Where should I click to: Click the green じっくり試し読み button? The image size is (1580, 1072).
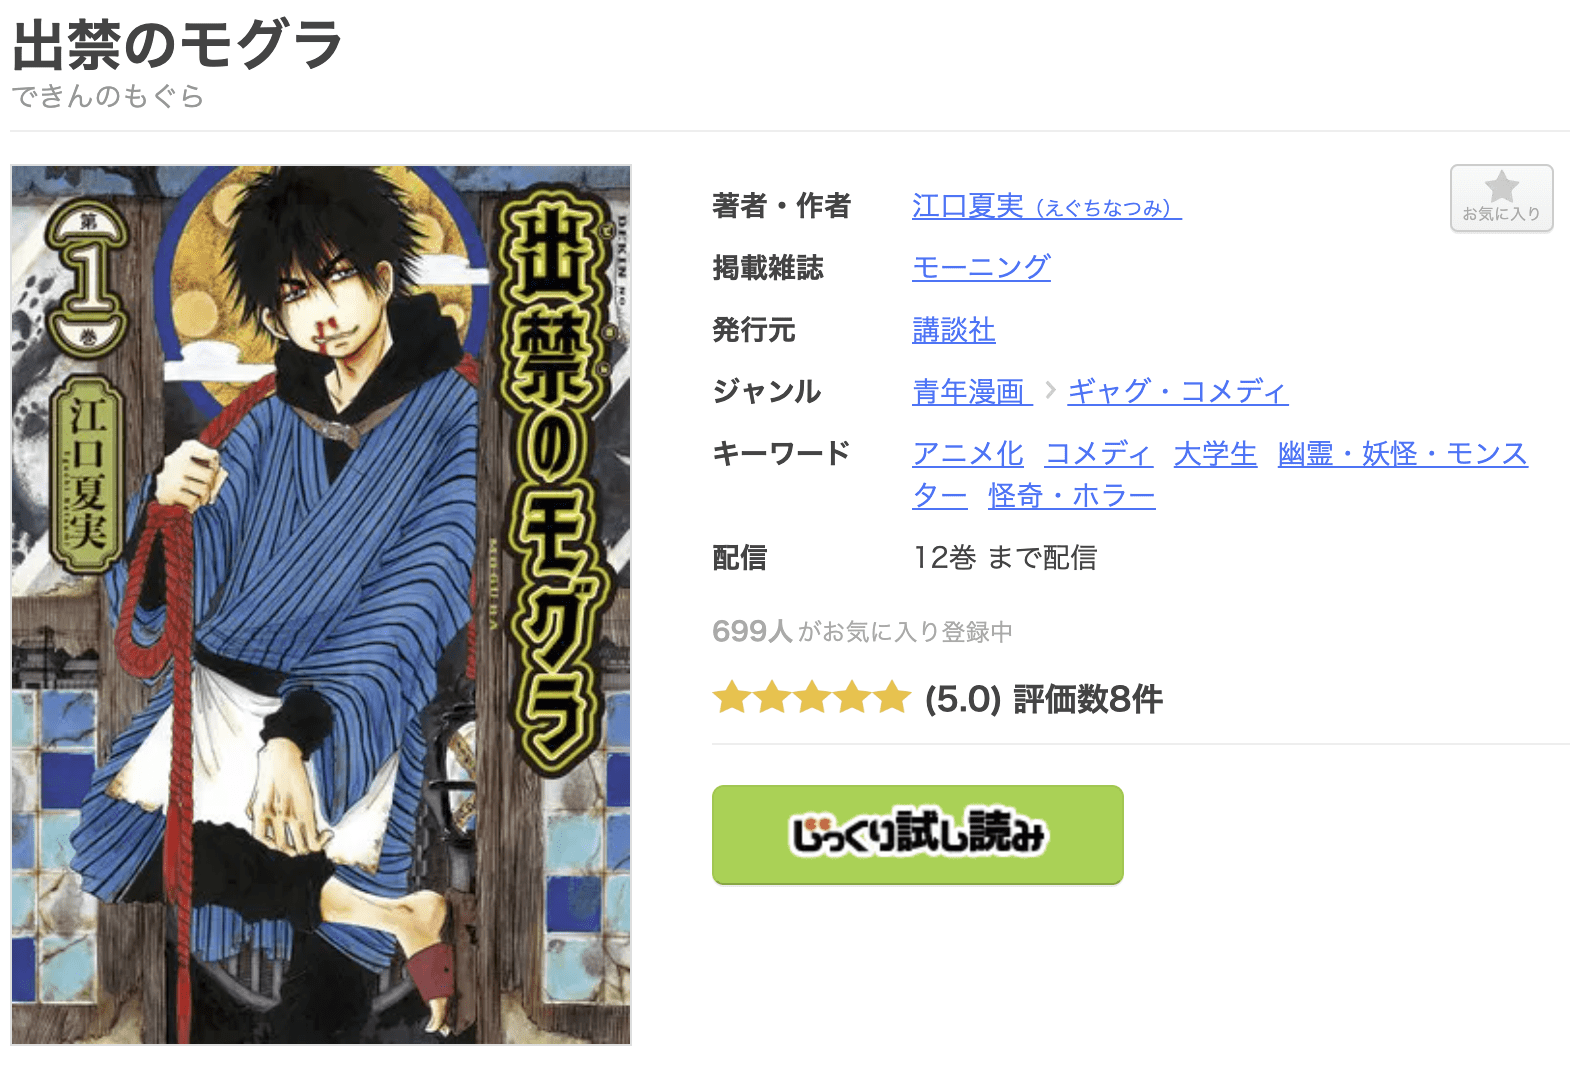(917, 835)
